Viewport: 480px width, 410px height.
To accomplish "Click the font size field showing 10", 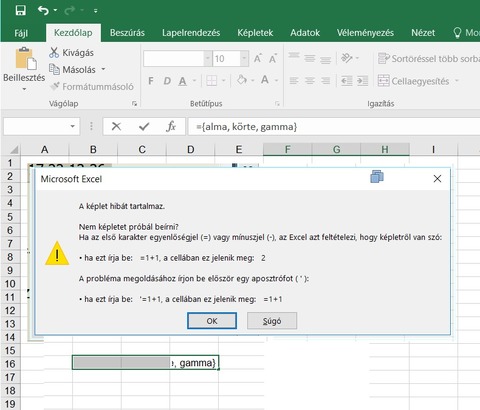I will click(x=226, y=59).
